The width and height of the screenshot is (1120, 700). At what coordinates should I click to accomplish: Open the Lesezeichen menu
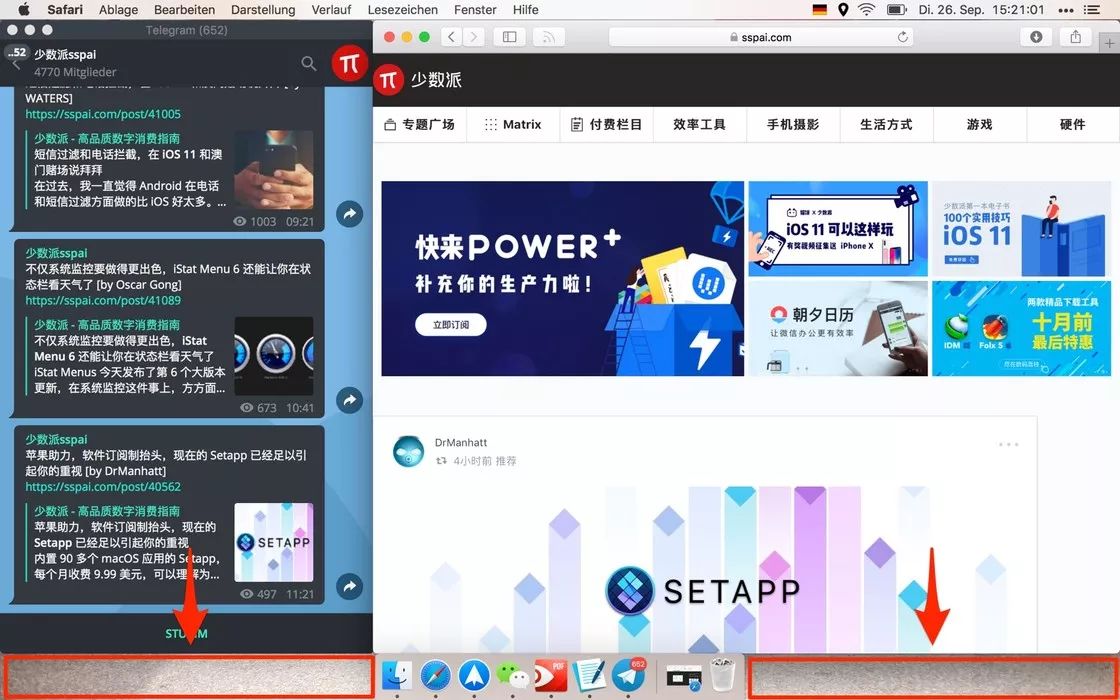[x=403, y=10]
